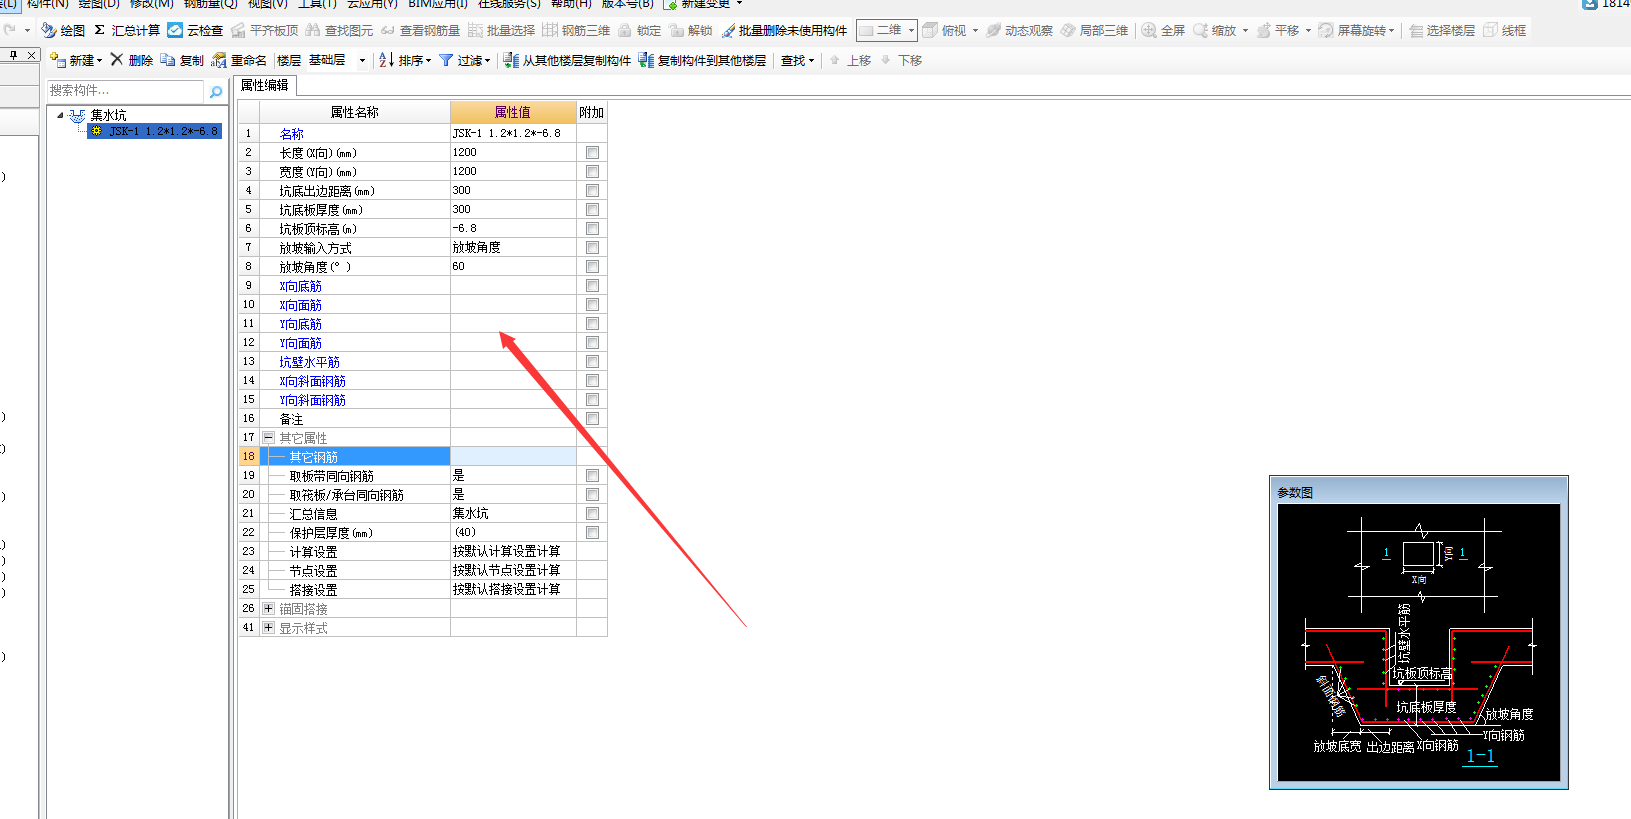Select JSK-1 1.2*1.2*-6.8 tree item

[155, 131]
